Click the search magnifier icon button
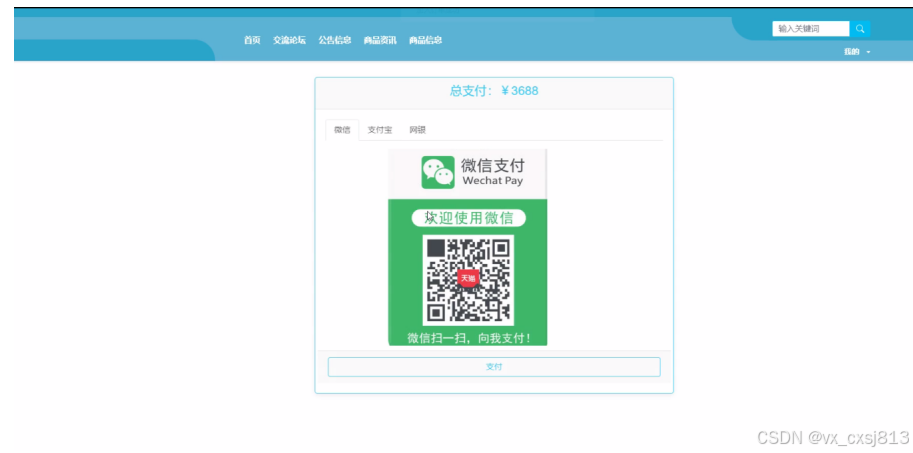 tap(860, 29)
